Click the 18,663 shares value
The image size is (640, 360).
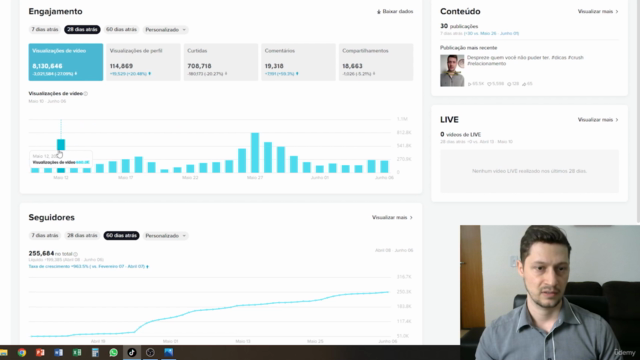(352, 66)
